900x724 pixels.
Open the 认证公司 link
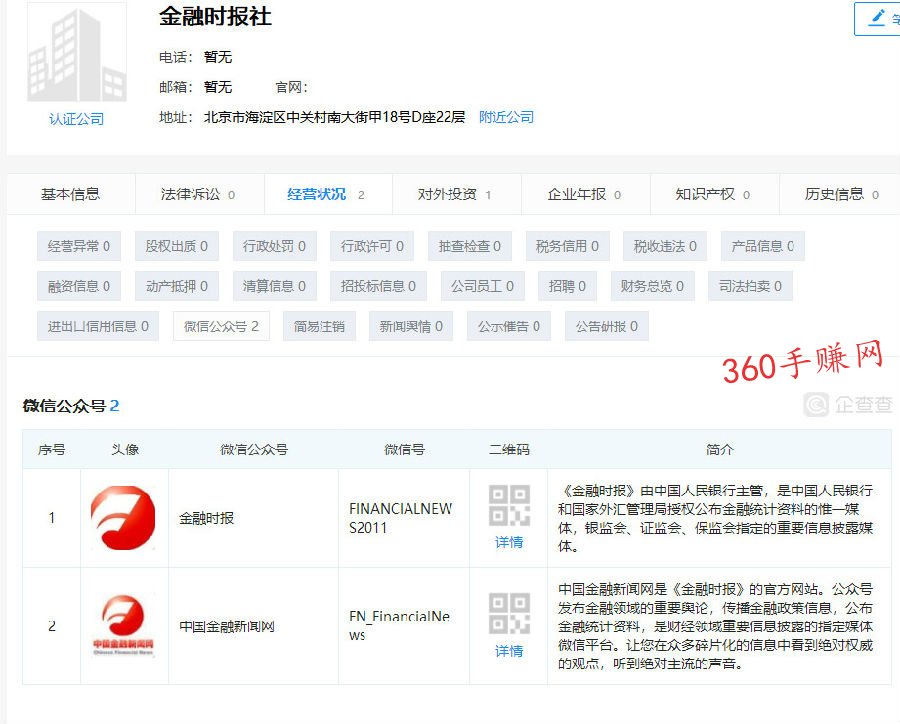(76, 119)
